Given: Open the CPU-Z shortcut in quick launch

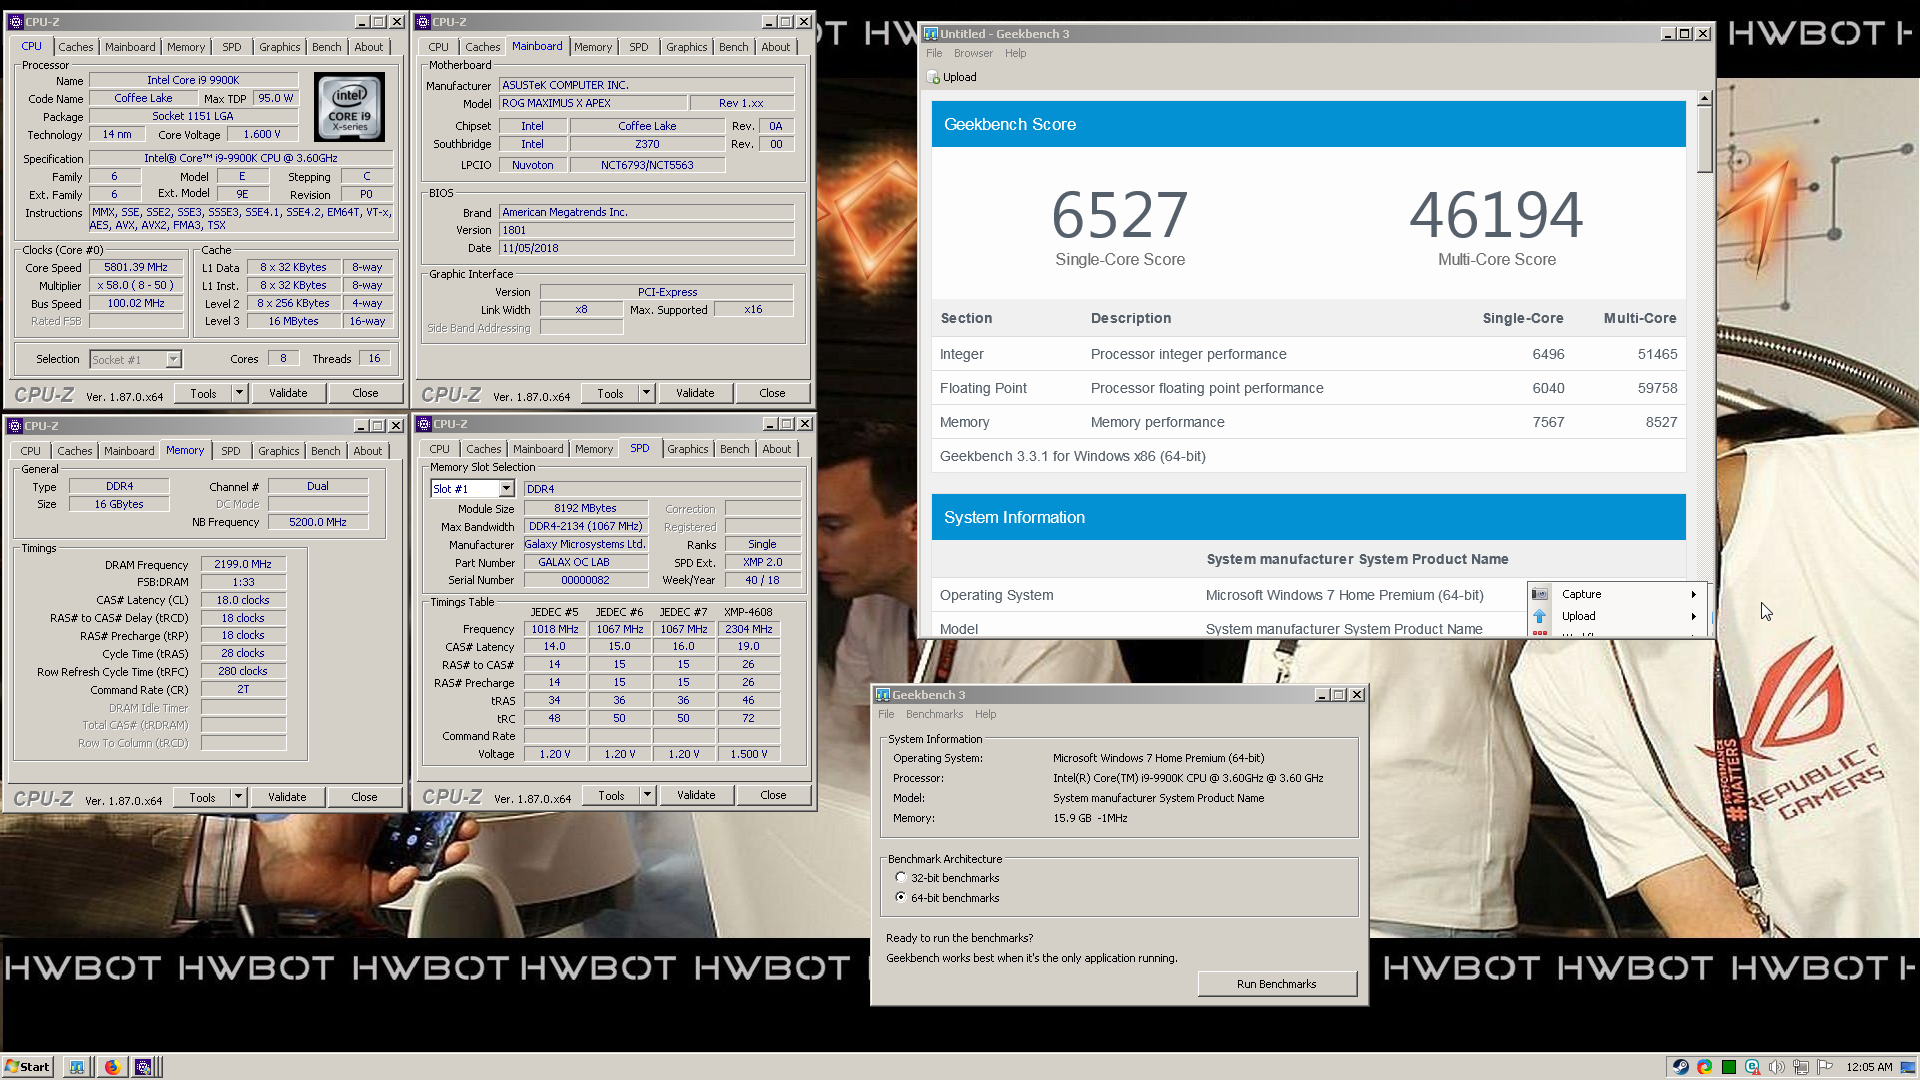Looking at the screenshot, I should coord(143,1067).
